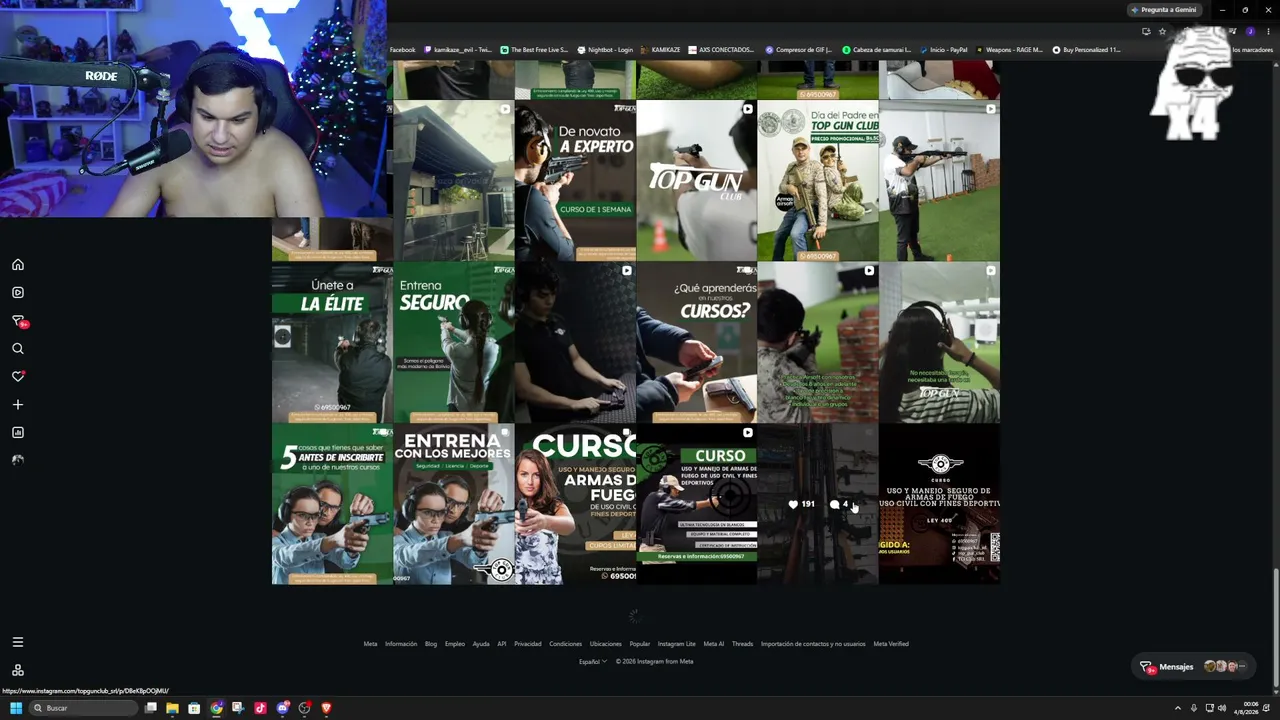
Task: Open the Weapons - RAGE bookmark
Action: click(1009, 50)
